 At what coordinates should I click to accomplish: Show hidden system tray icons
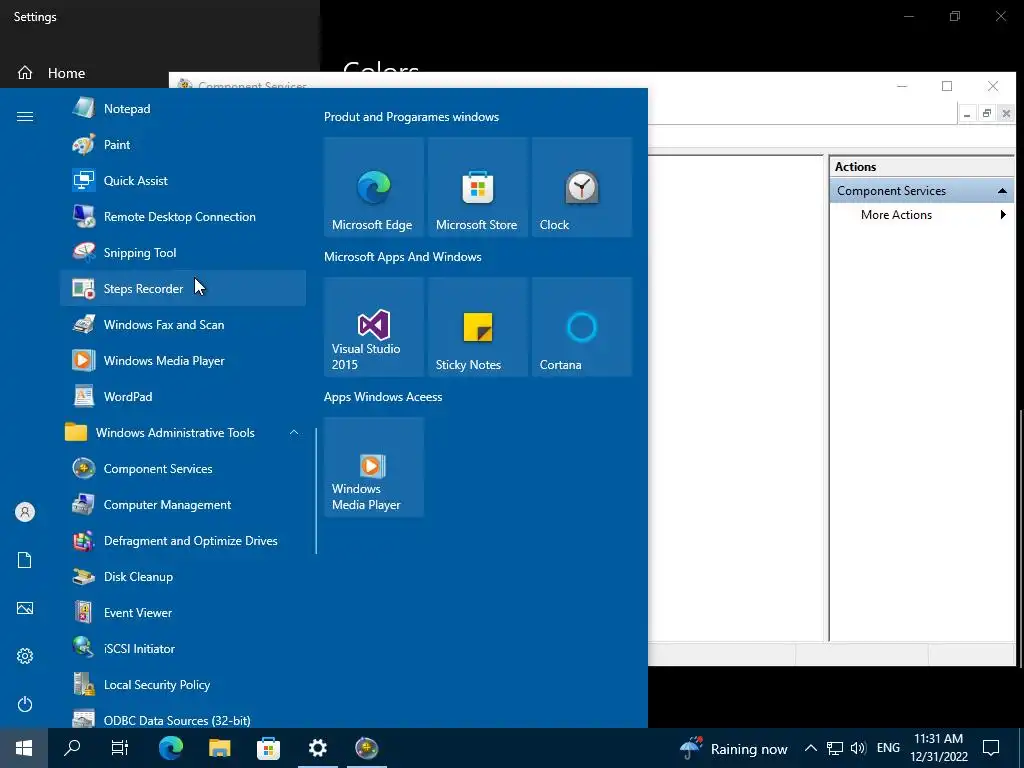(x=810, y=748)
